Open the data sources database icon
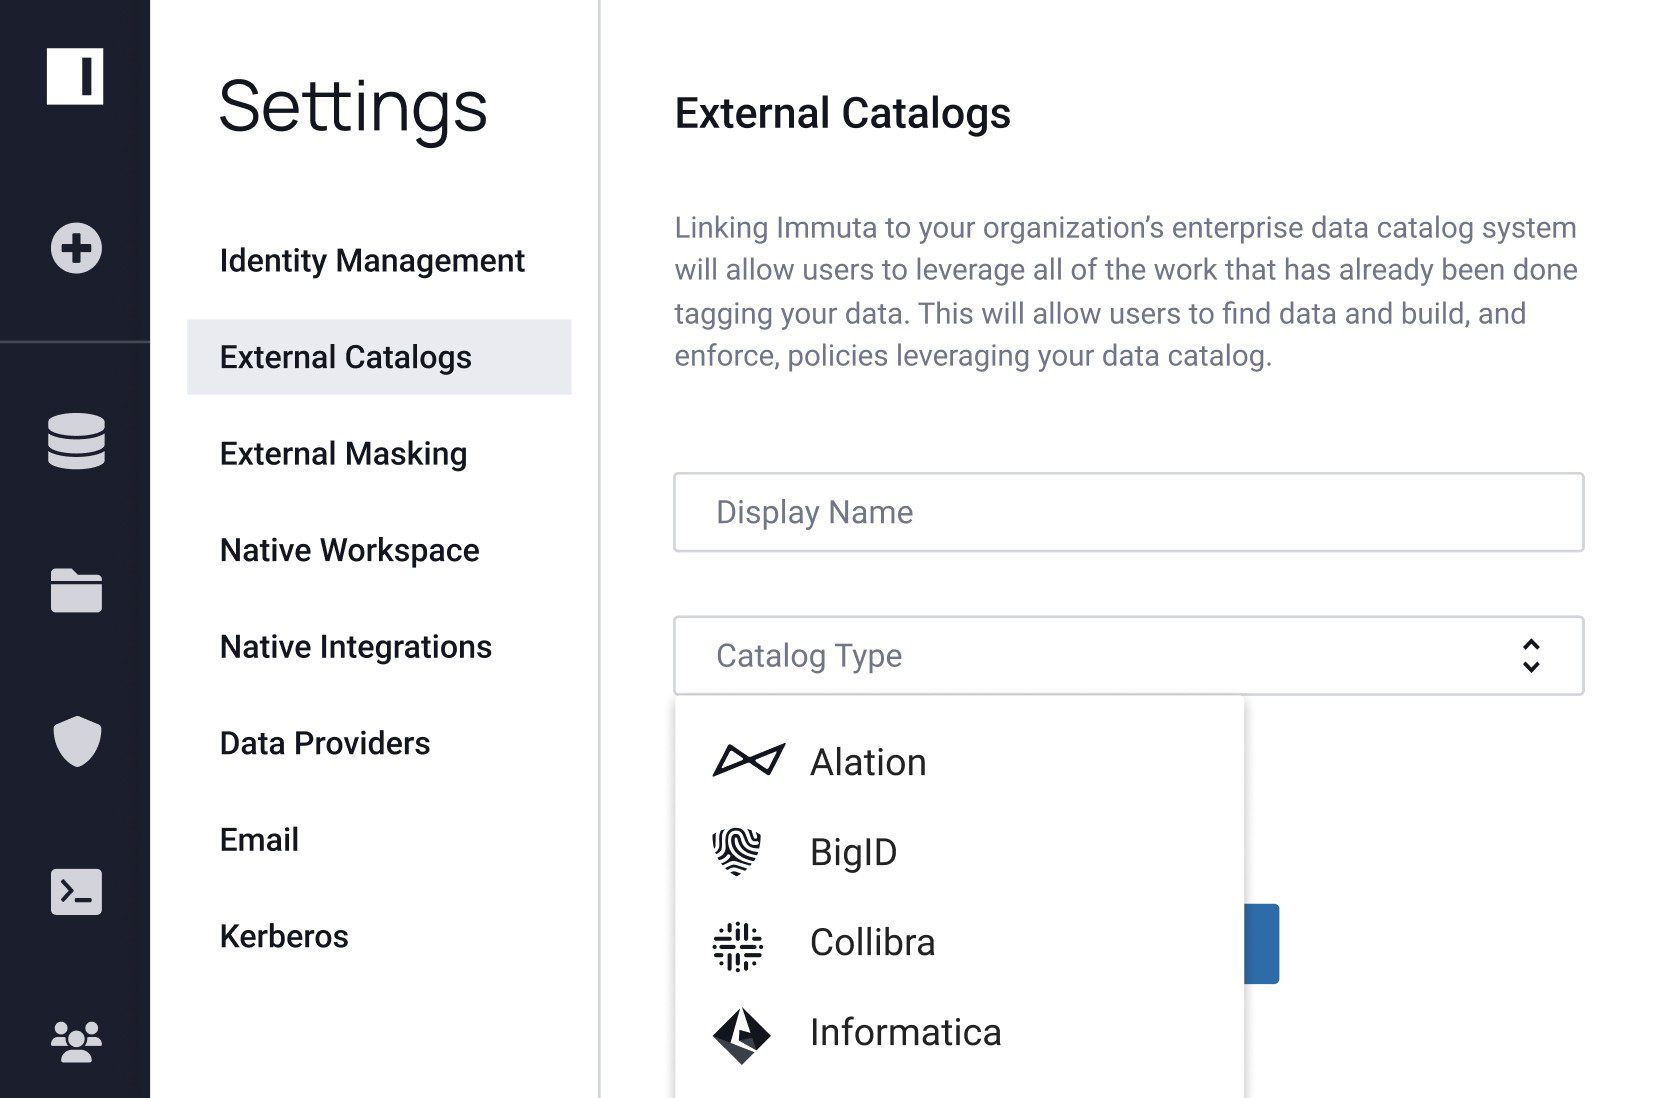This screenshot has width=1680, height=1098. 76,441
